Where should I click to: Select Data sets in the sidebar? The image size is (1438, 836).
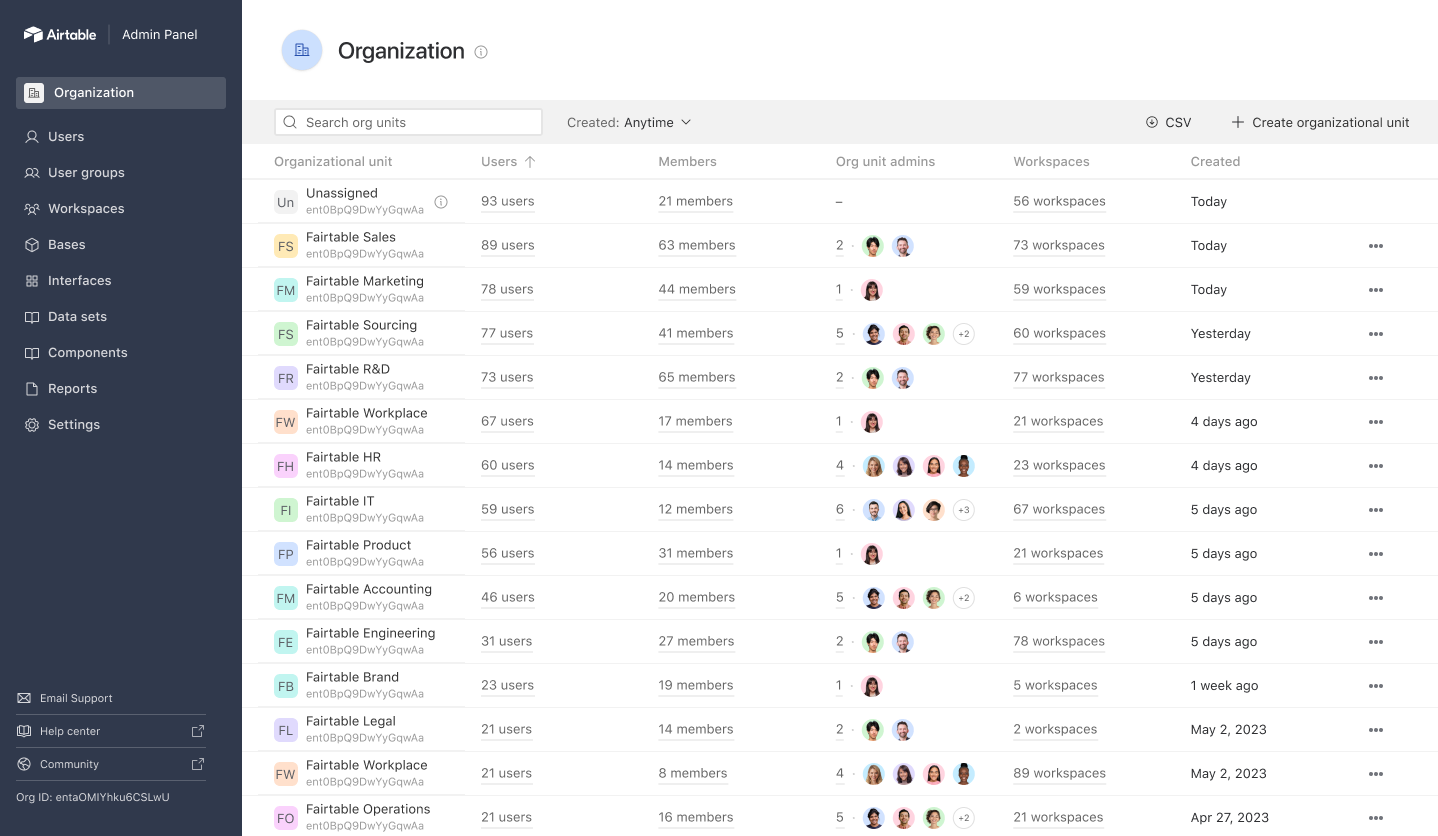tap(79, 316)
